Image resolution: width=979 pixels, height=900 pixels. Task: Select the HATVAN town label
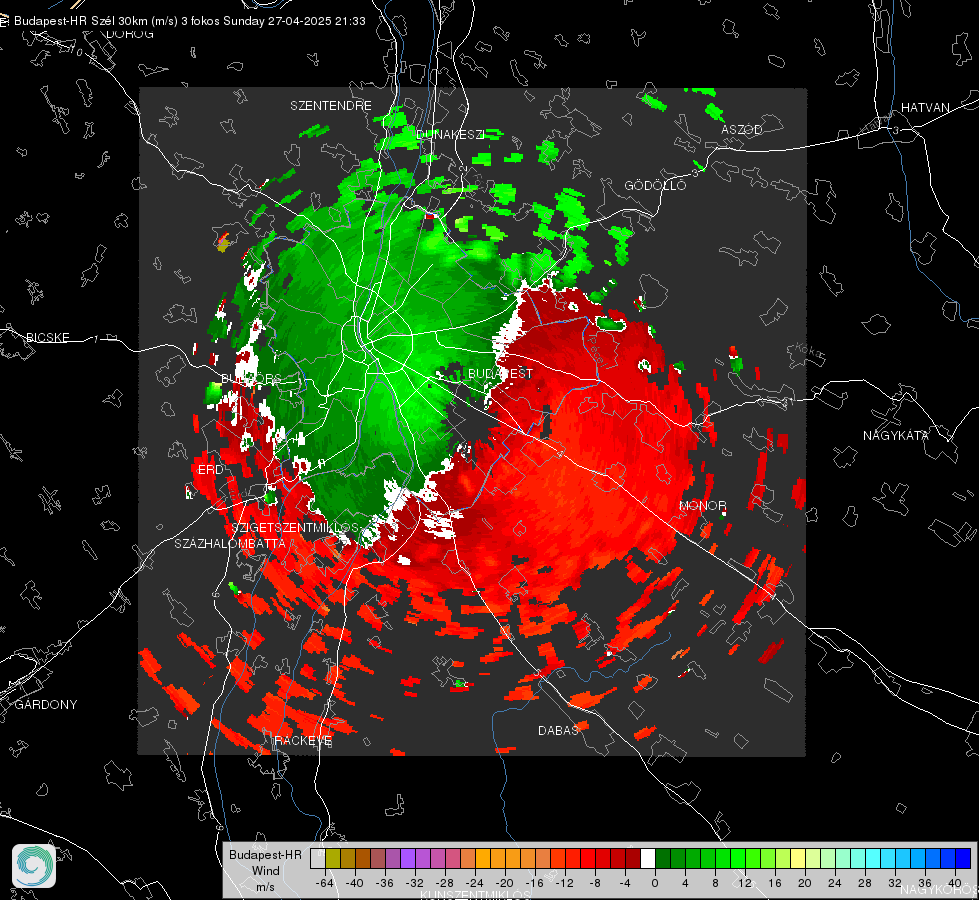point(925,107)
